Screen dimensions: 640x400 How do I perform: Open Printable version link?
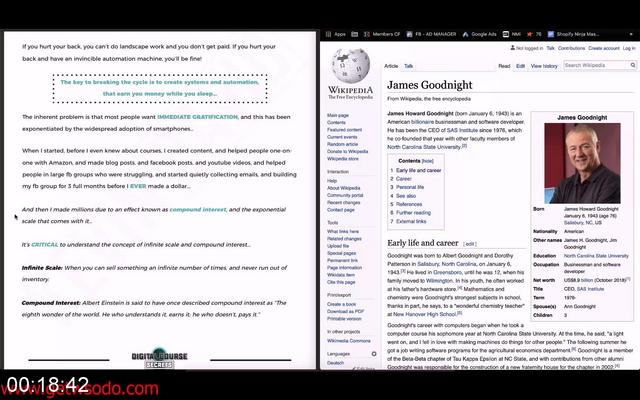click(344, 319)
